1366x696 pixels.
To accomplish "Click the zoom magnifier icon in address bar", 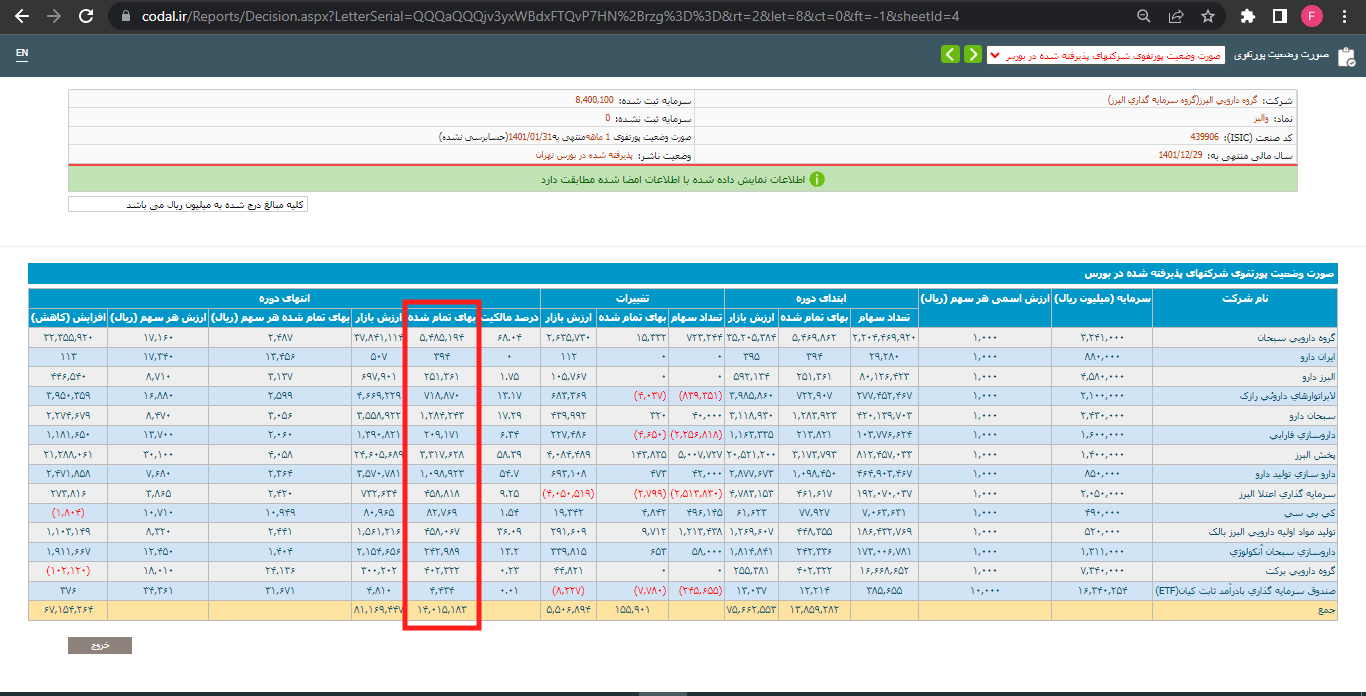I will point(1144,16).
